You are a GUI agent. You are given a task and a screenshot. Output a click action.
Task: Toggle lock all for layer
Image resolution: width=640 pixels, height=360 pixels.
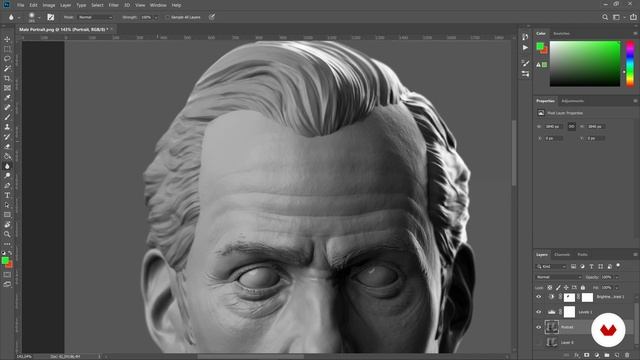click(583, 288)
